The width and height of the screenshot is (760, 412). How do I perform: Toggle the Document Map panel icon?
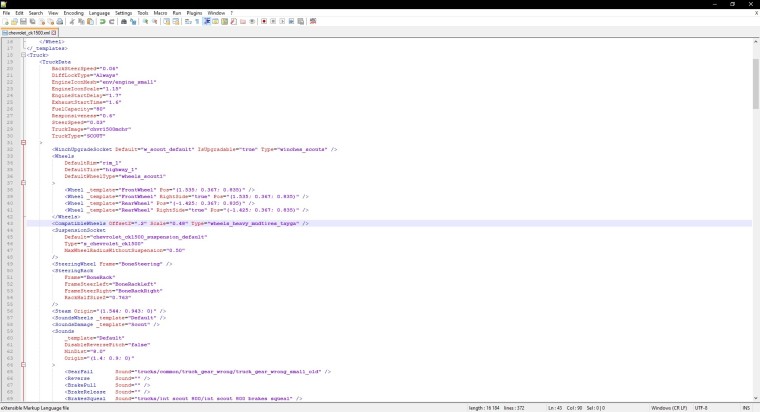(x=224, y=21)
